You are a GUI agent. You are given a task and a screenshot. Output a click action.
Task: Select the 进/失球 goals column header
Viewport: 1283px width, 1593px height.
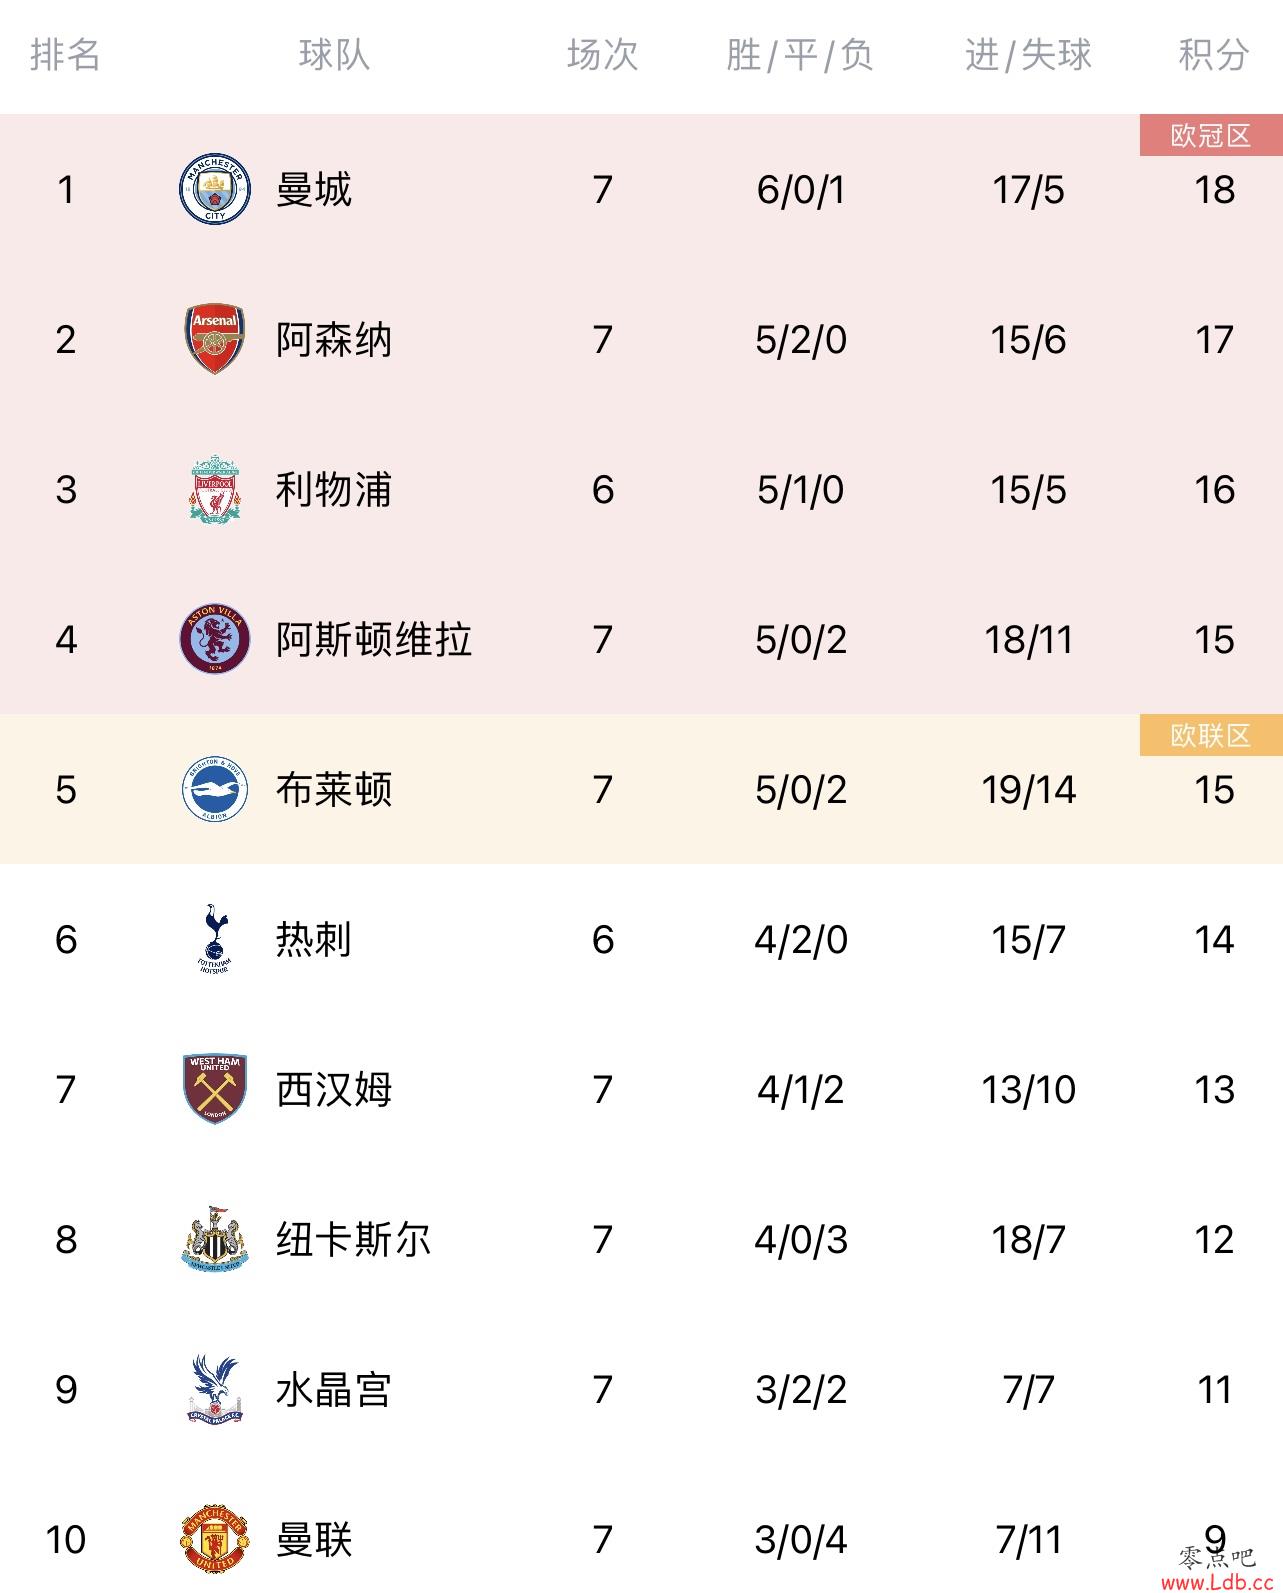[x=1028, y=54]
